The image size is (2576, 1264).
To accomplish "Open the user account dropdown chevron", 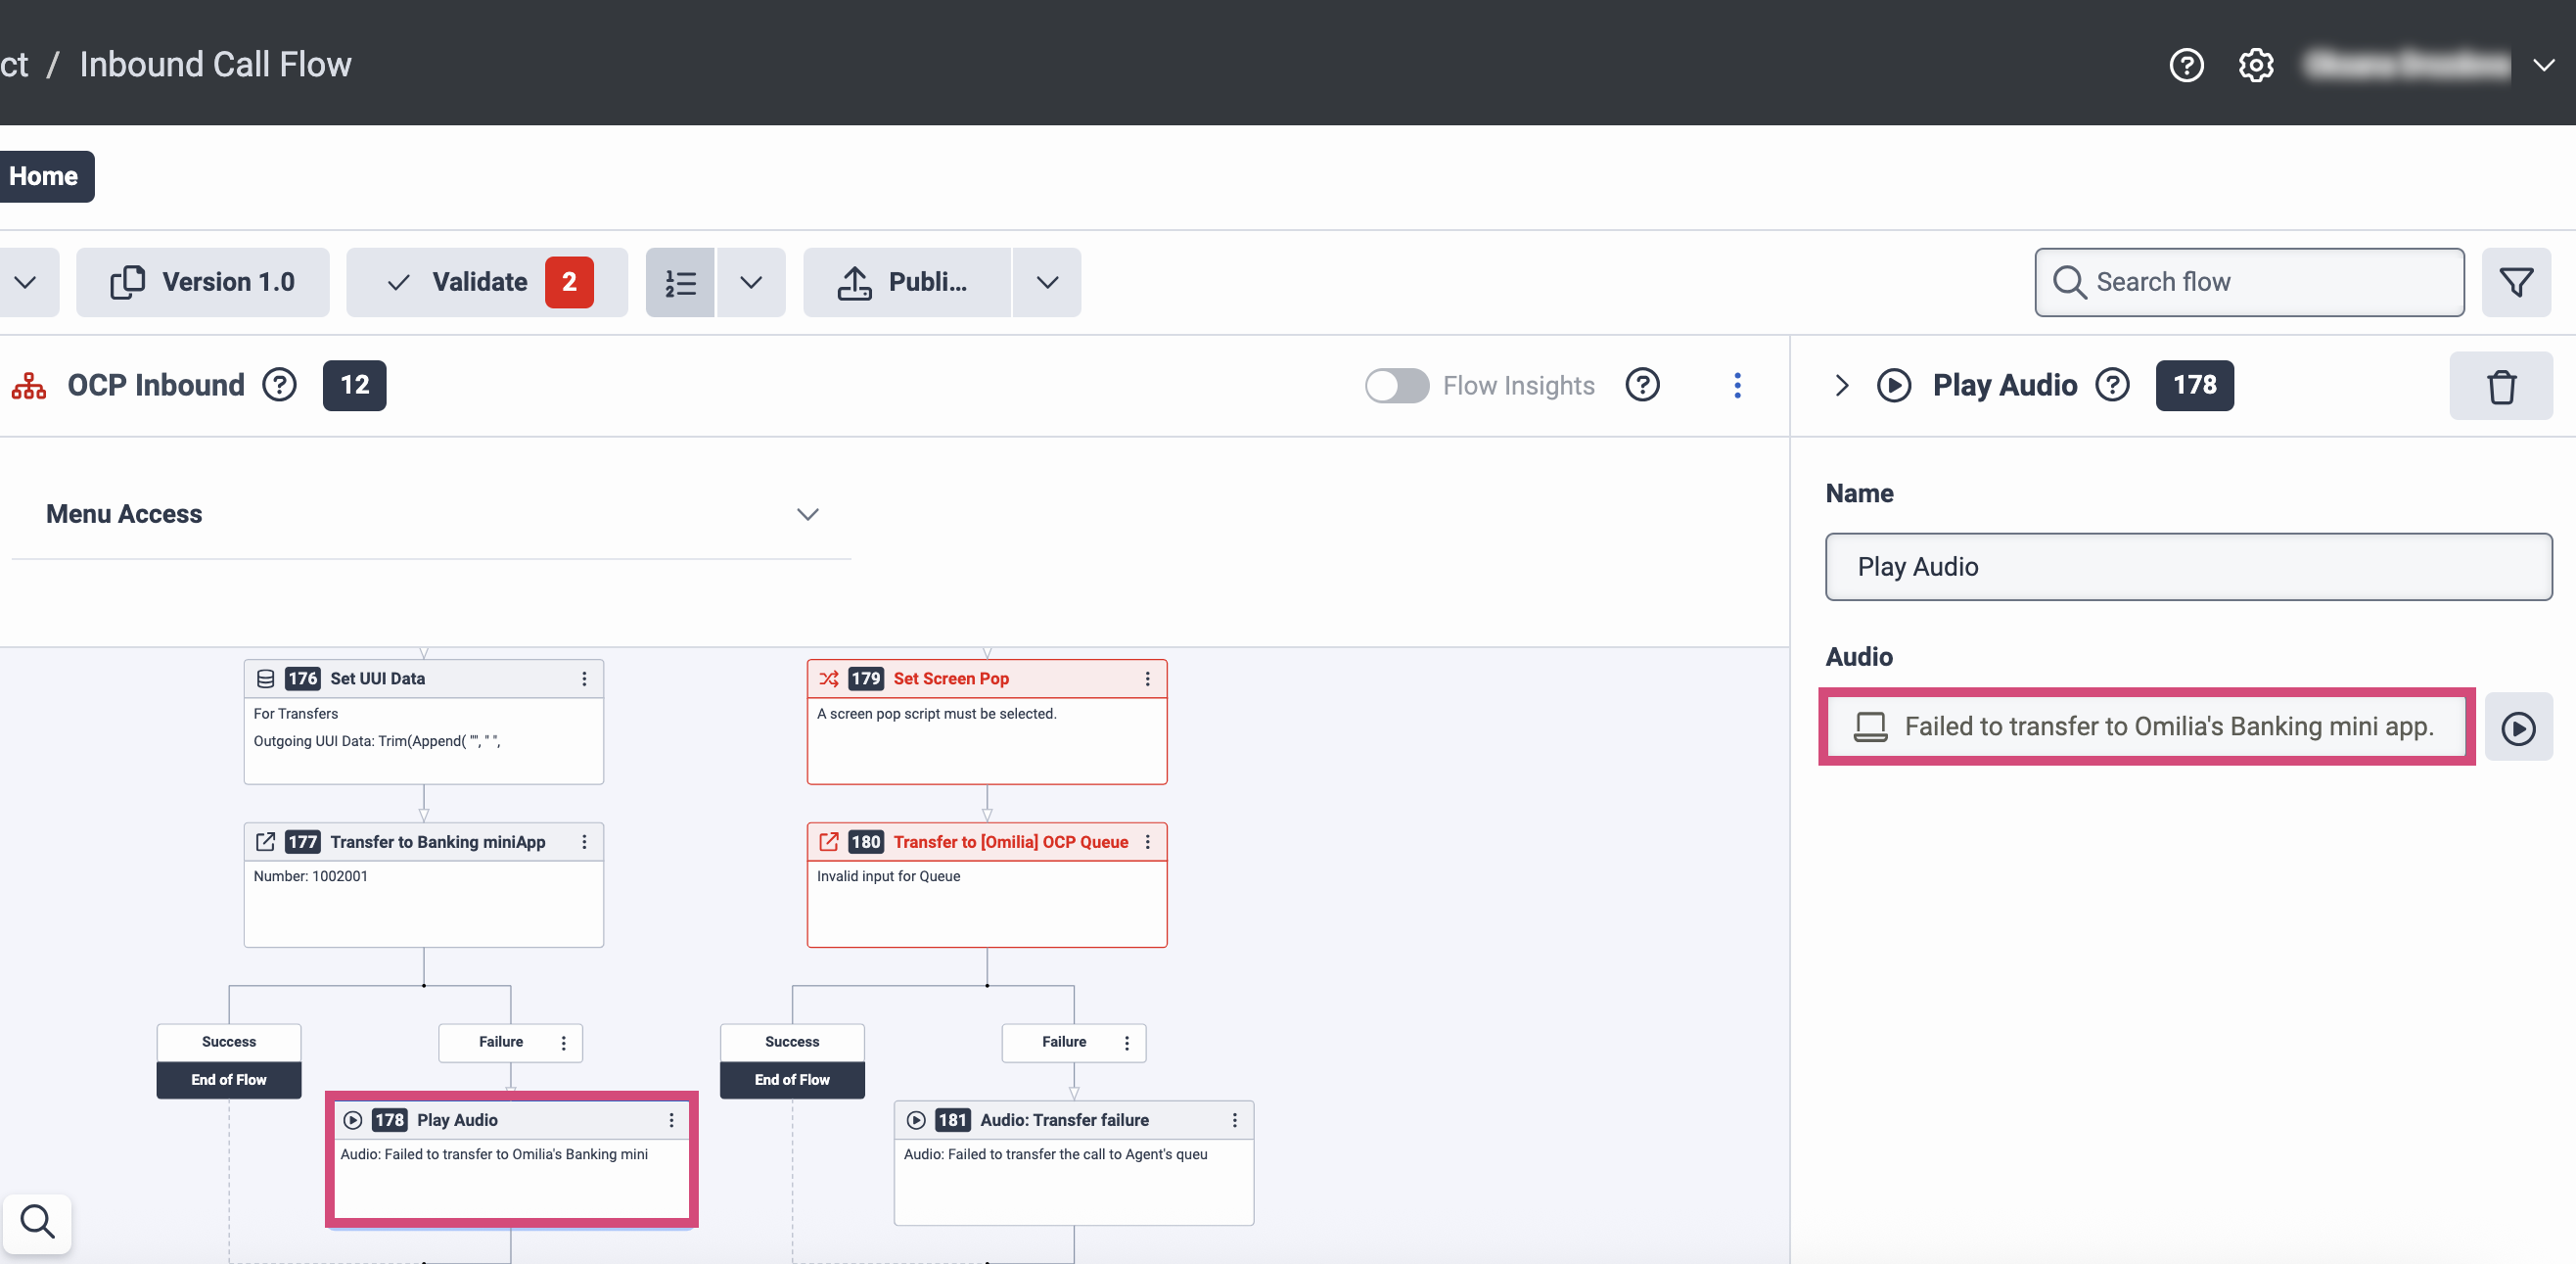I will click(2543, 65).
